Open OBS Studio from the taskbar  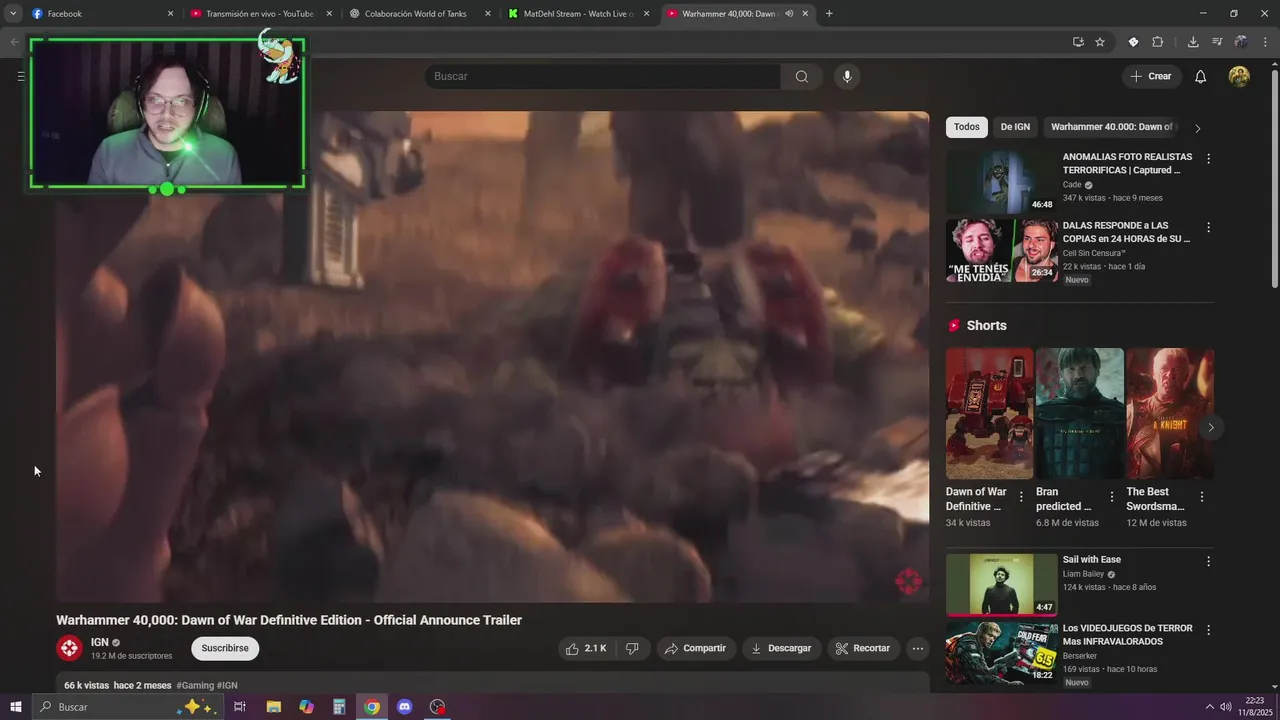(x=437, y=707)
